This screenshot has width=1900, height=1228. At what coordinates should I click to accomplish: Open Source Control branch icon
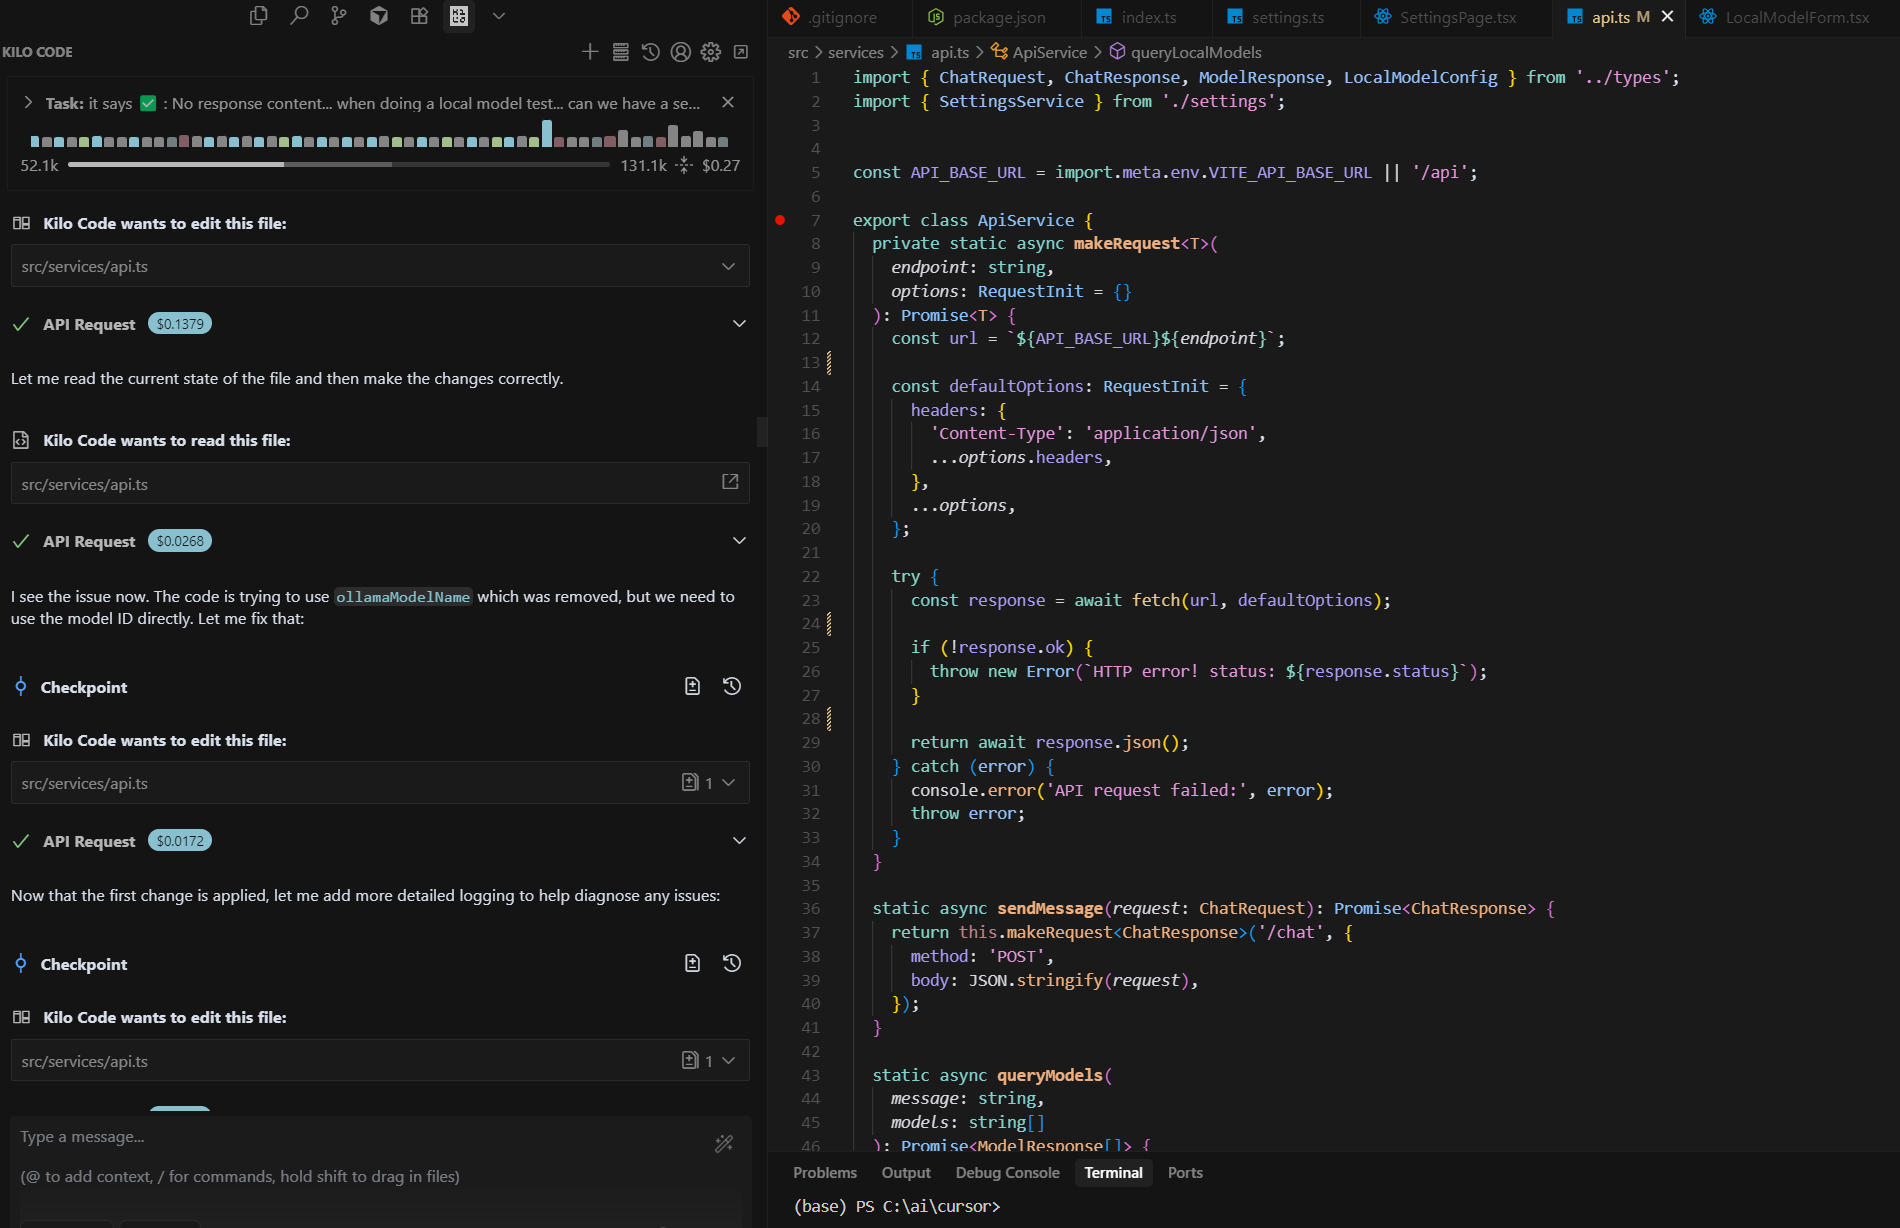338,16
